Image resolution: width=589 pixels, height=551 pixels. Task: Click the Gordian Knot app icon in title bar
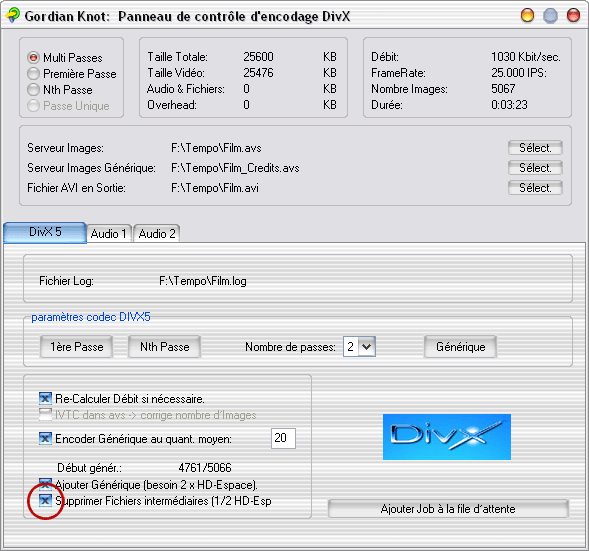[x=13, y=15]
